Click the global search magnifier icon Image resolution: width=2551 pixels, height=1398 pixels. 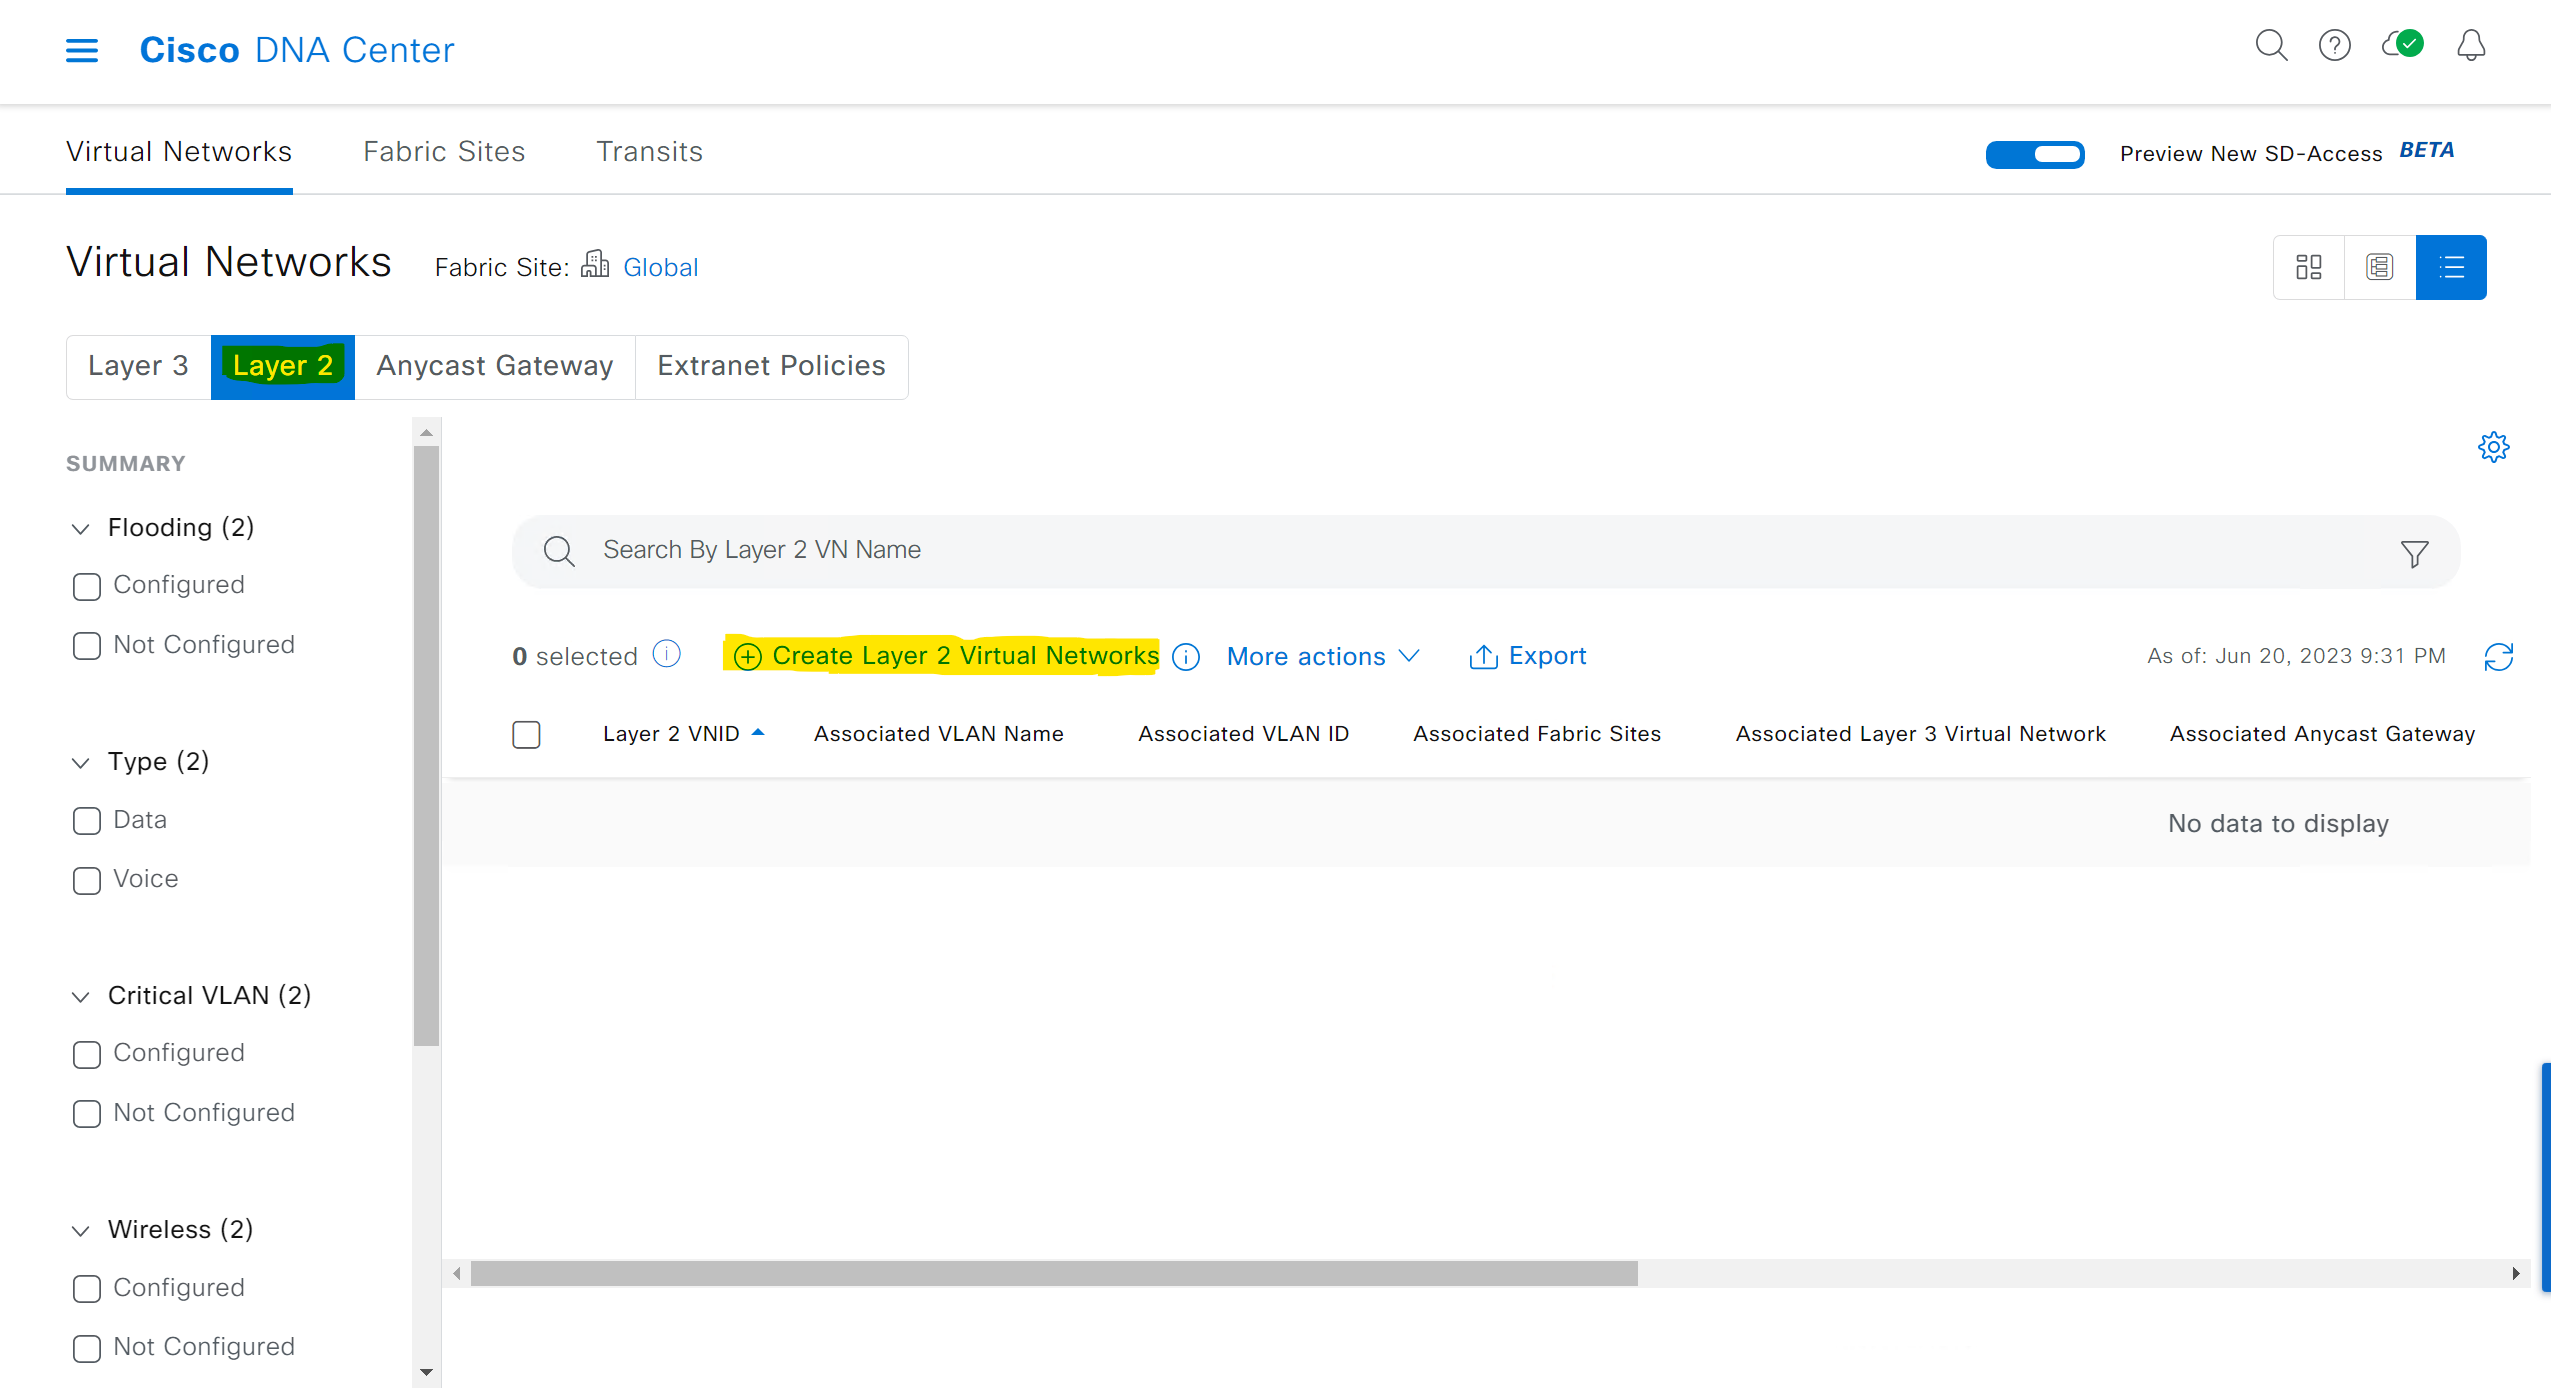point(2272,45)
